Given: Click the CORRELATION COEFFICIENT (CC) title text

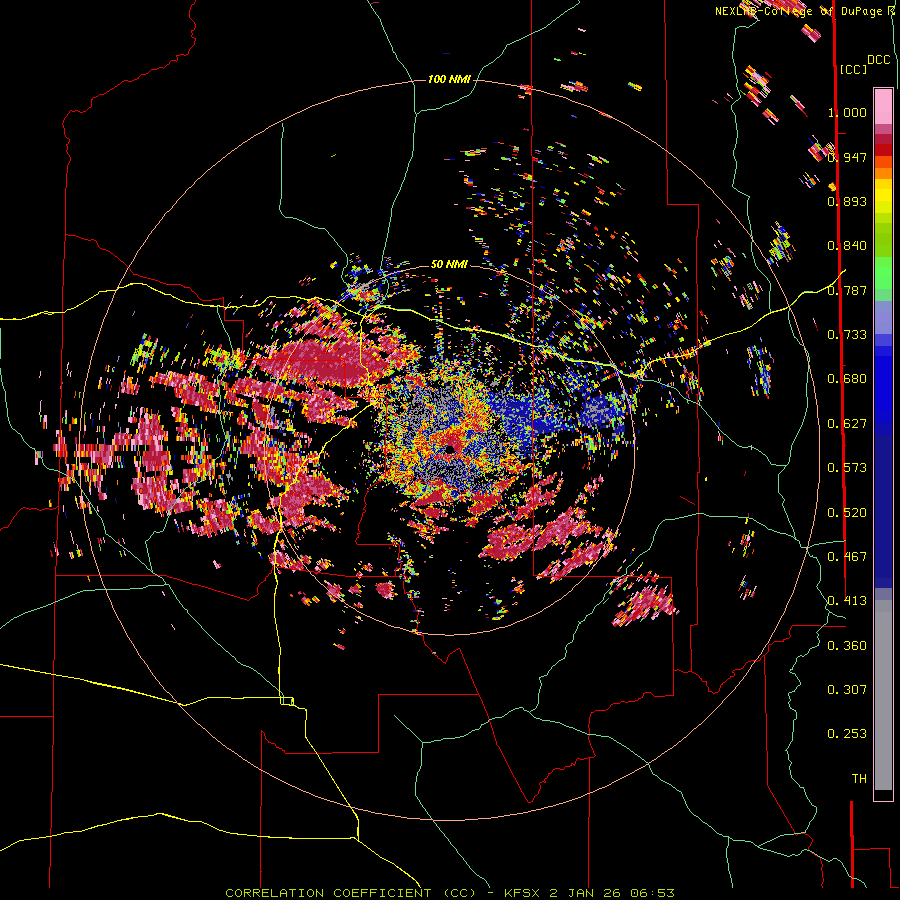Looking at the screenshot, I should coord(350,893).
